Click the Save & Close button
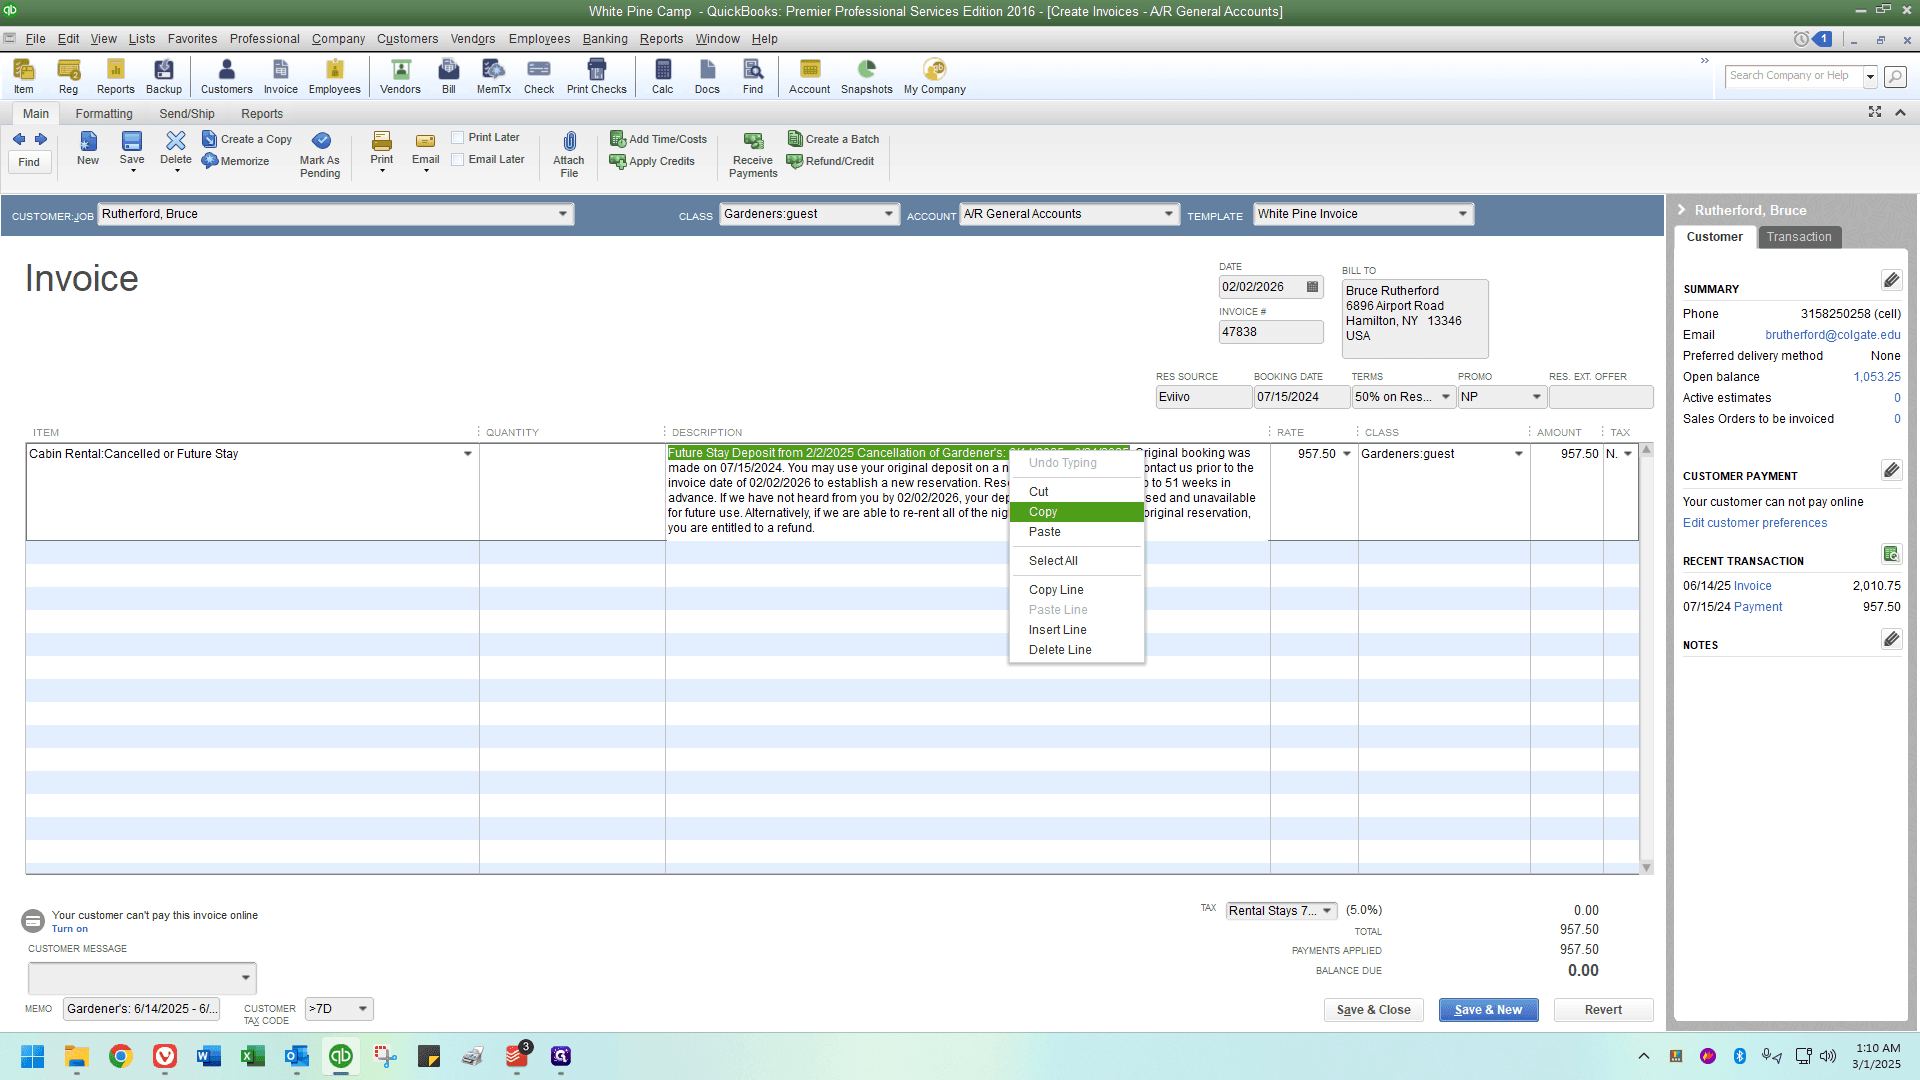1920x1080 pixels. point(1373,1010)
